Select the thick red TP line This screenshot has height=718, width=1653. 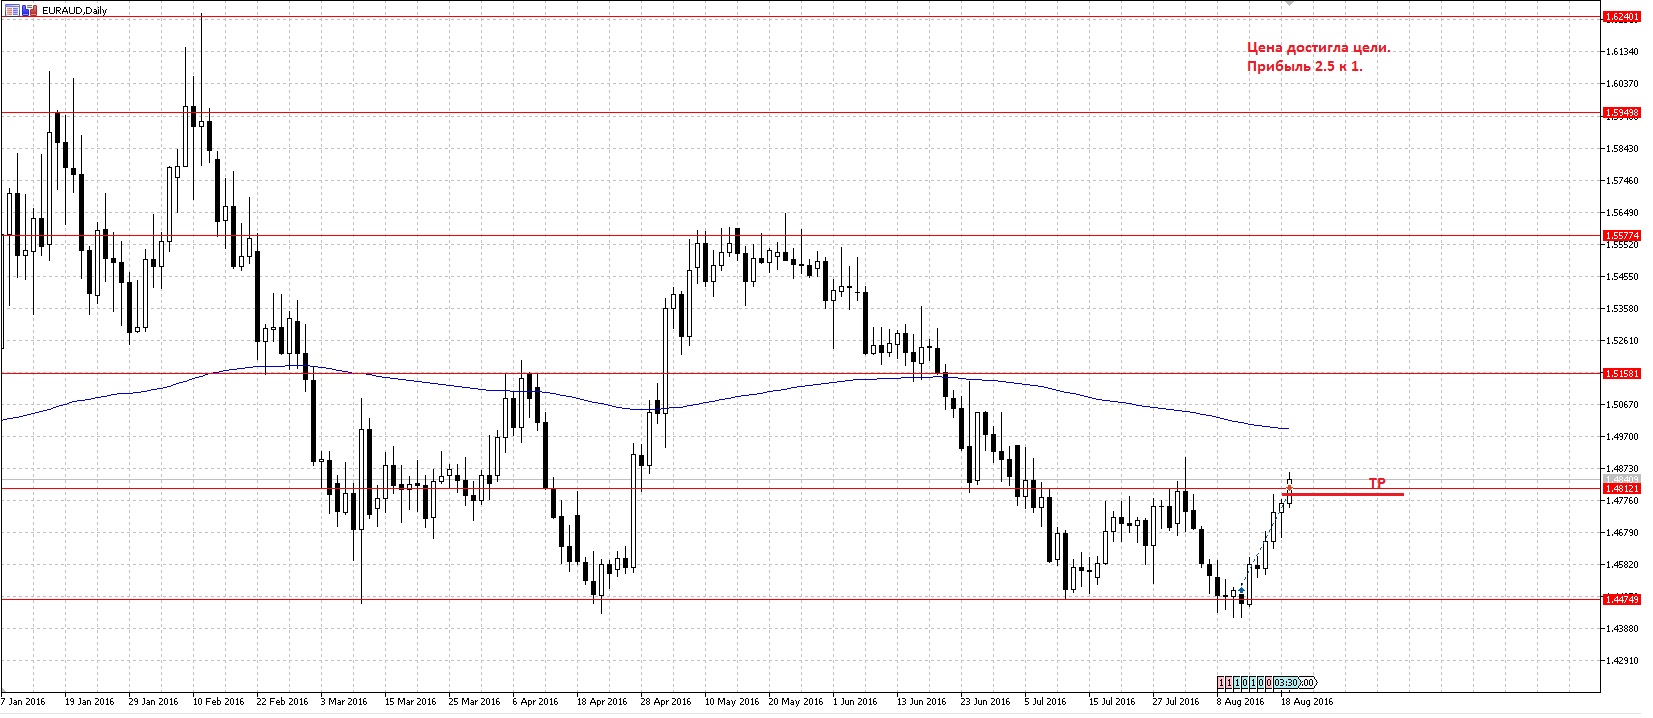(1342, 494)
